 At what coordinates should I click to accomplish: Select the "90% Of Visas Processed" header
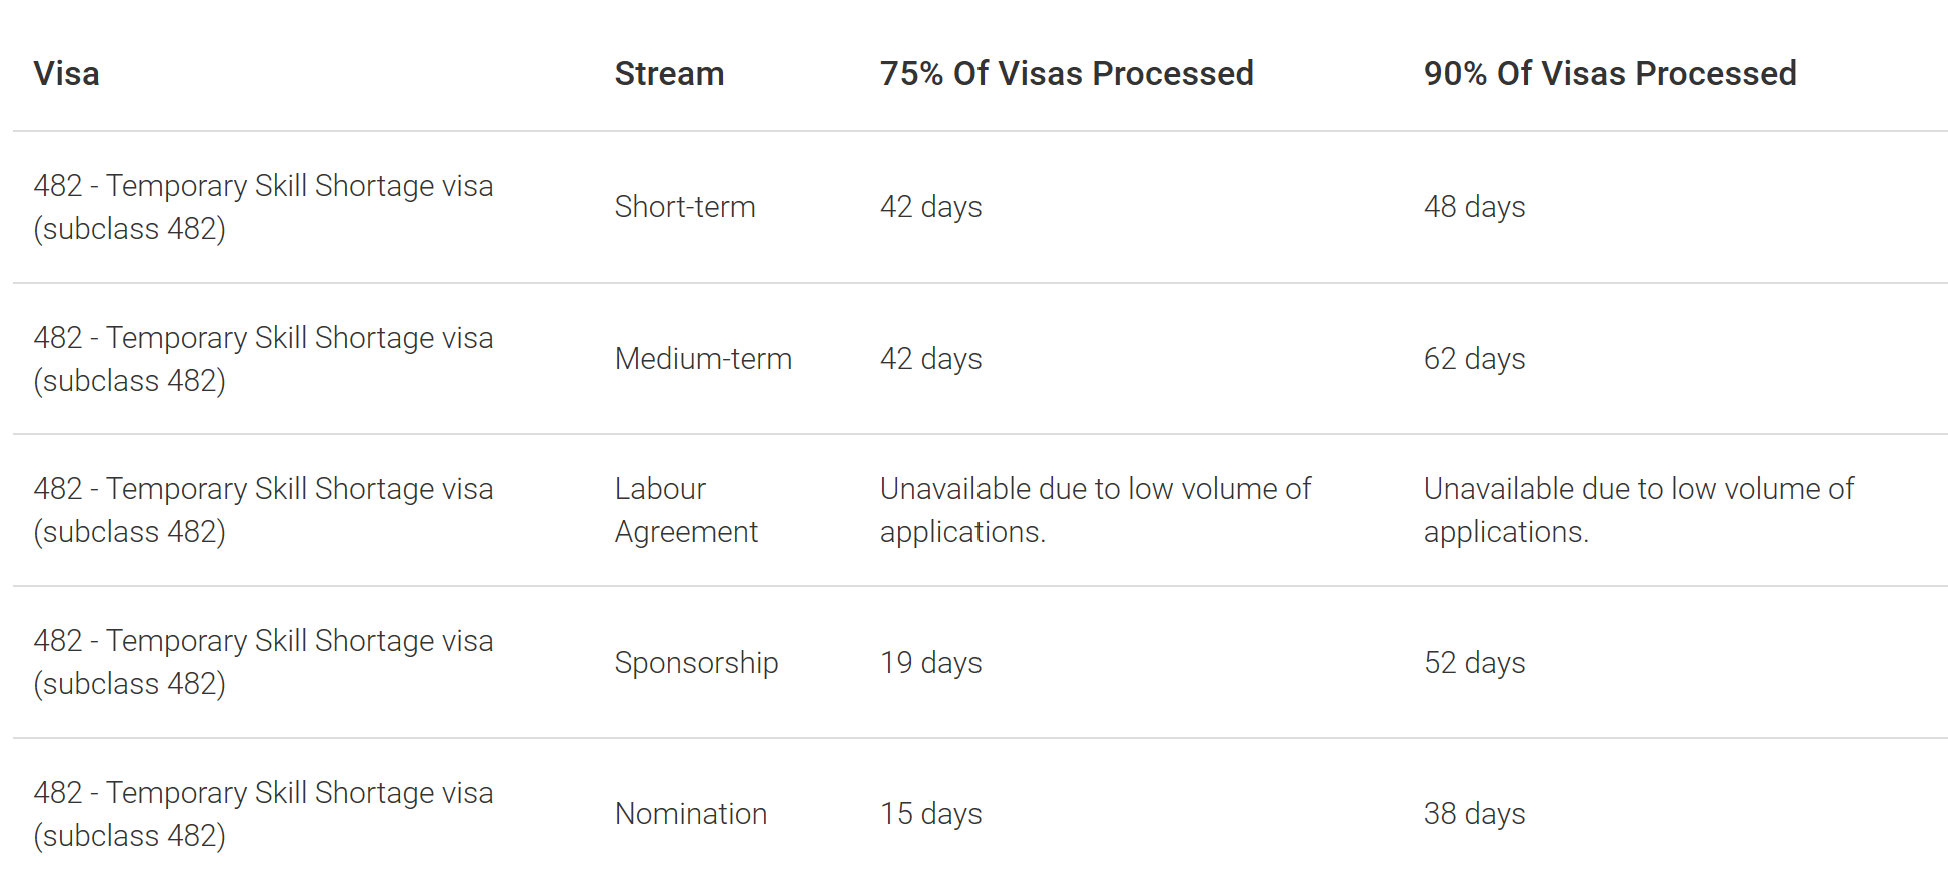coord(1609,74)
